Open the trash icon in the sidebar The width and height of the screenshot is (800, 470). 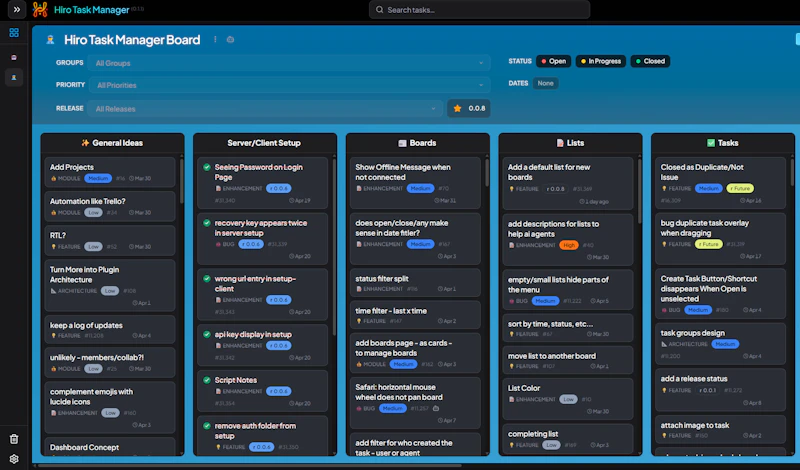coord(14,438)
